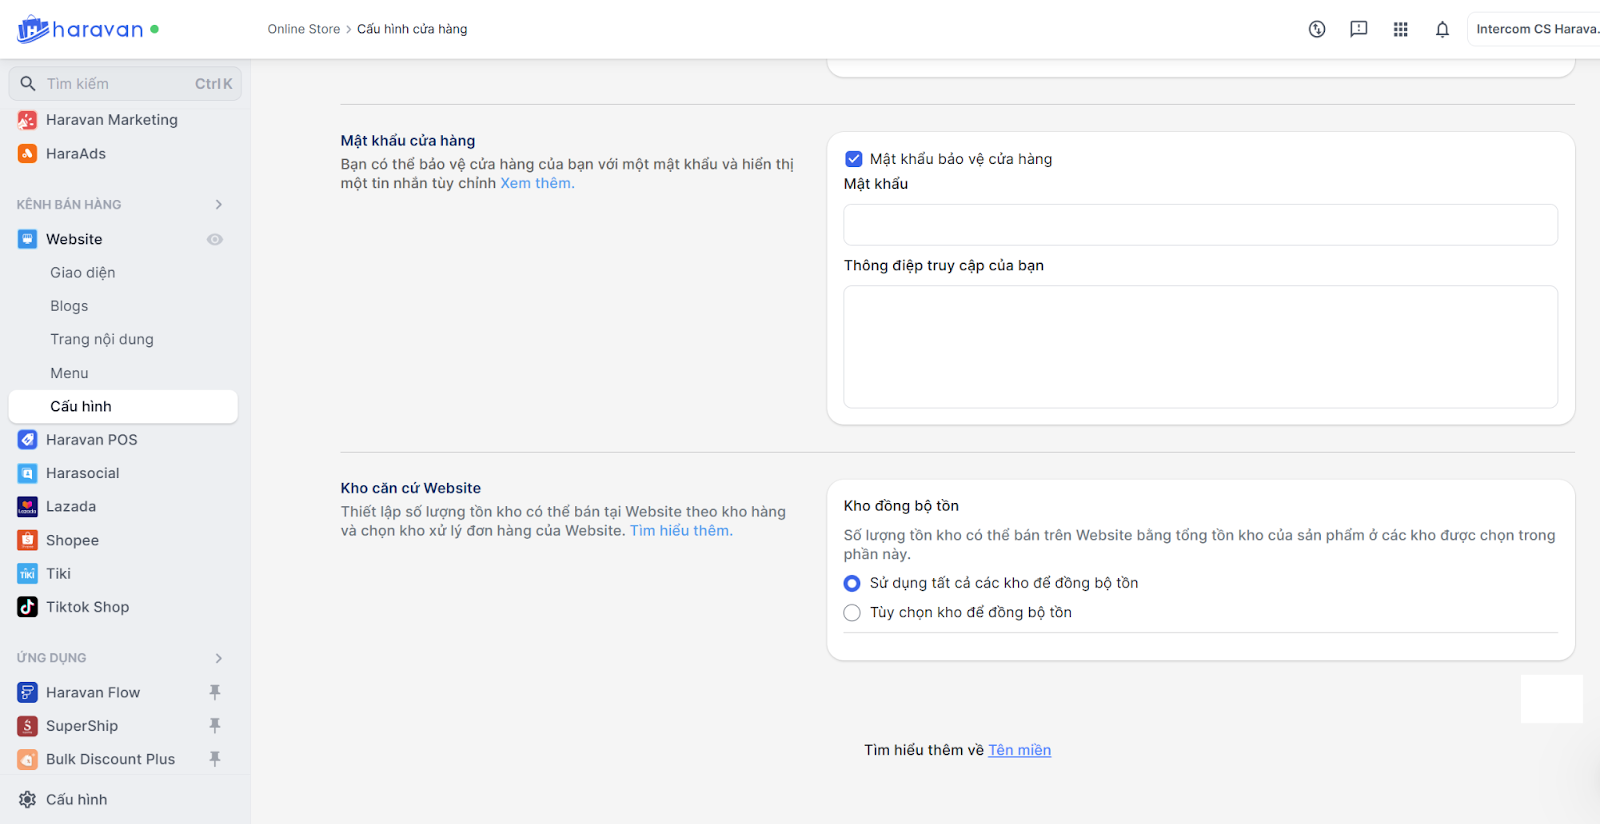Screen dimensions: 1600x824
Task: Click the history clock icon in header
Action: [1317, 29]
